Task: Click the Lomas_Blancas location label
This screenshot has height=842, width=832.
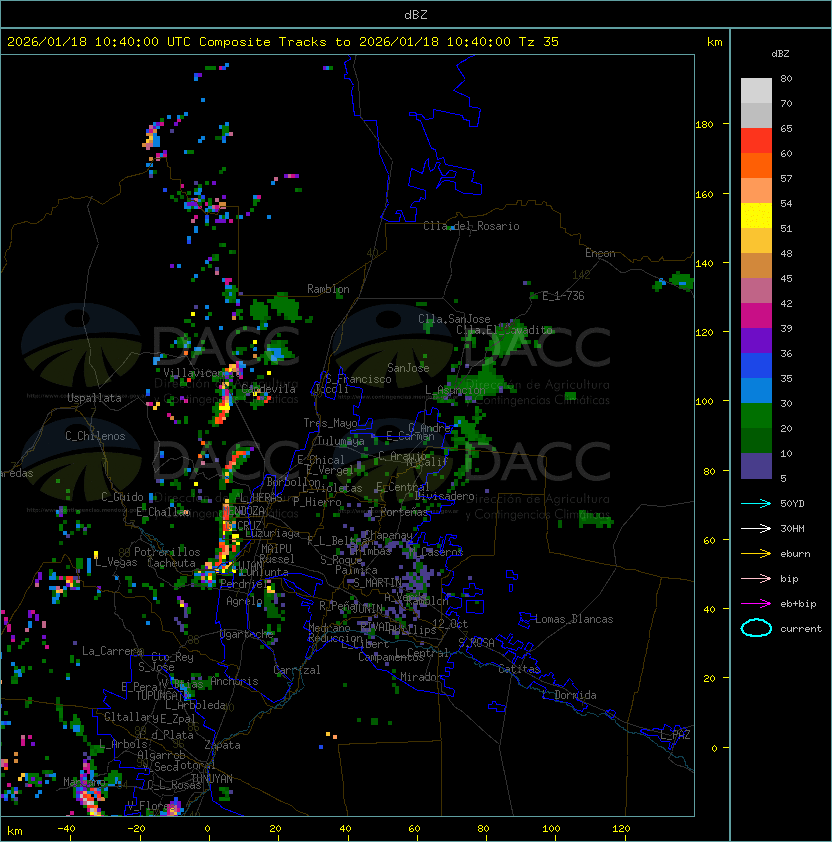Action: [x=574, y=619]
